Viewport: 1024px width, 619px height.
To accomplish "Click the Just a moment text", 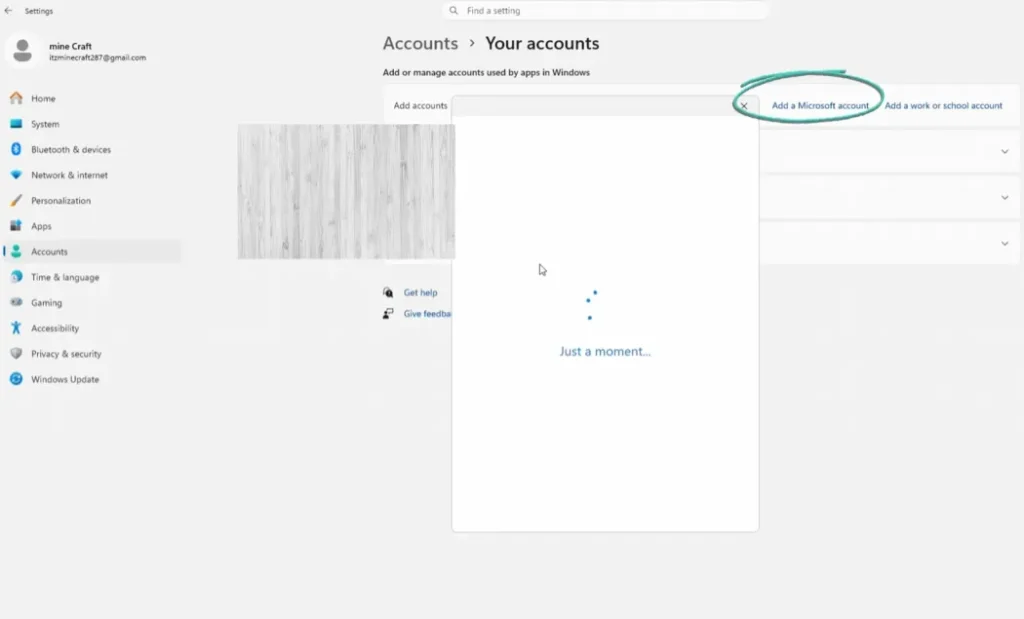I will click(x=605, y=351).
